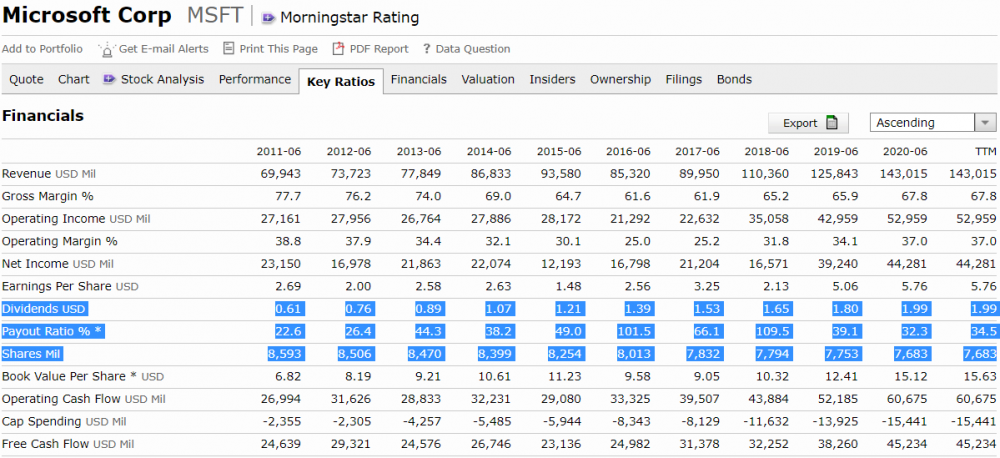Click the Morningstar Rating premium icon
Viewport: 1000px width, 458px height.
268,18
